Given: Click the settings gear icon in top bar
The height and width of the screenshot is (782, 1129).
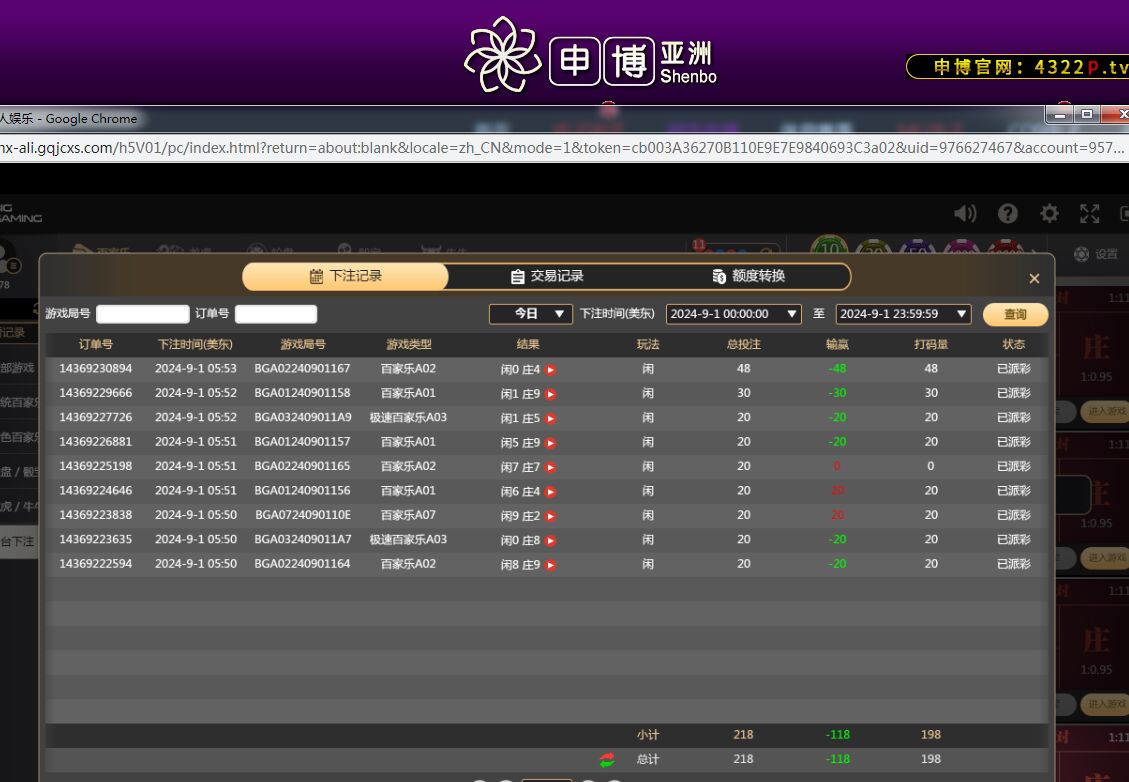Looking at the screenshot, I should click(1049, 213).
